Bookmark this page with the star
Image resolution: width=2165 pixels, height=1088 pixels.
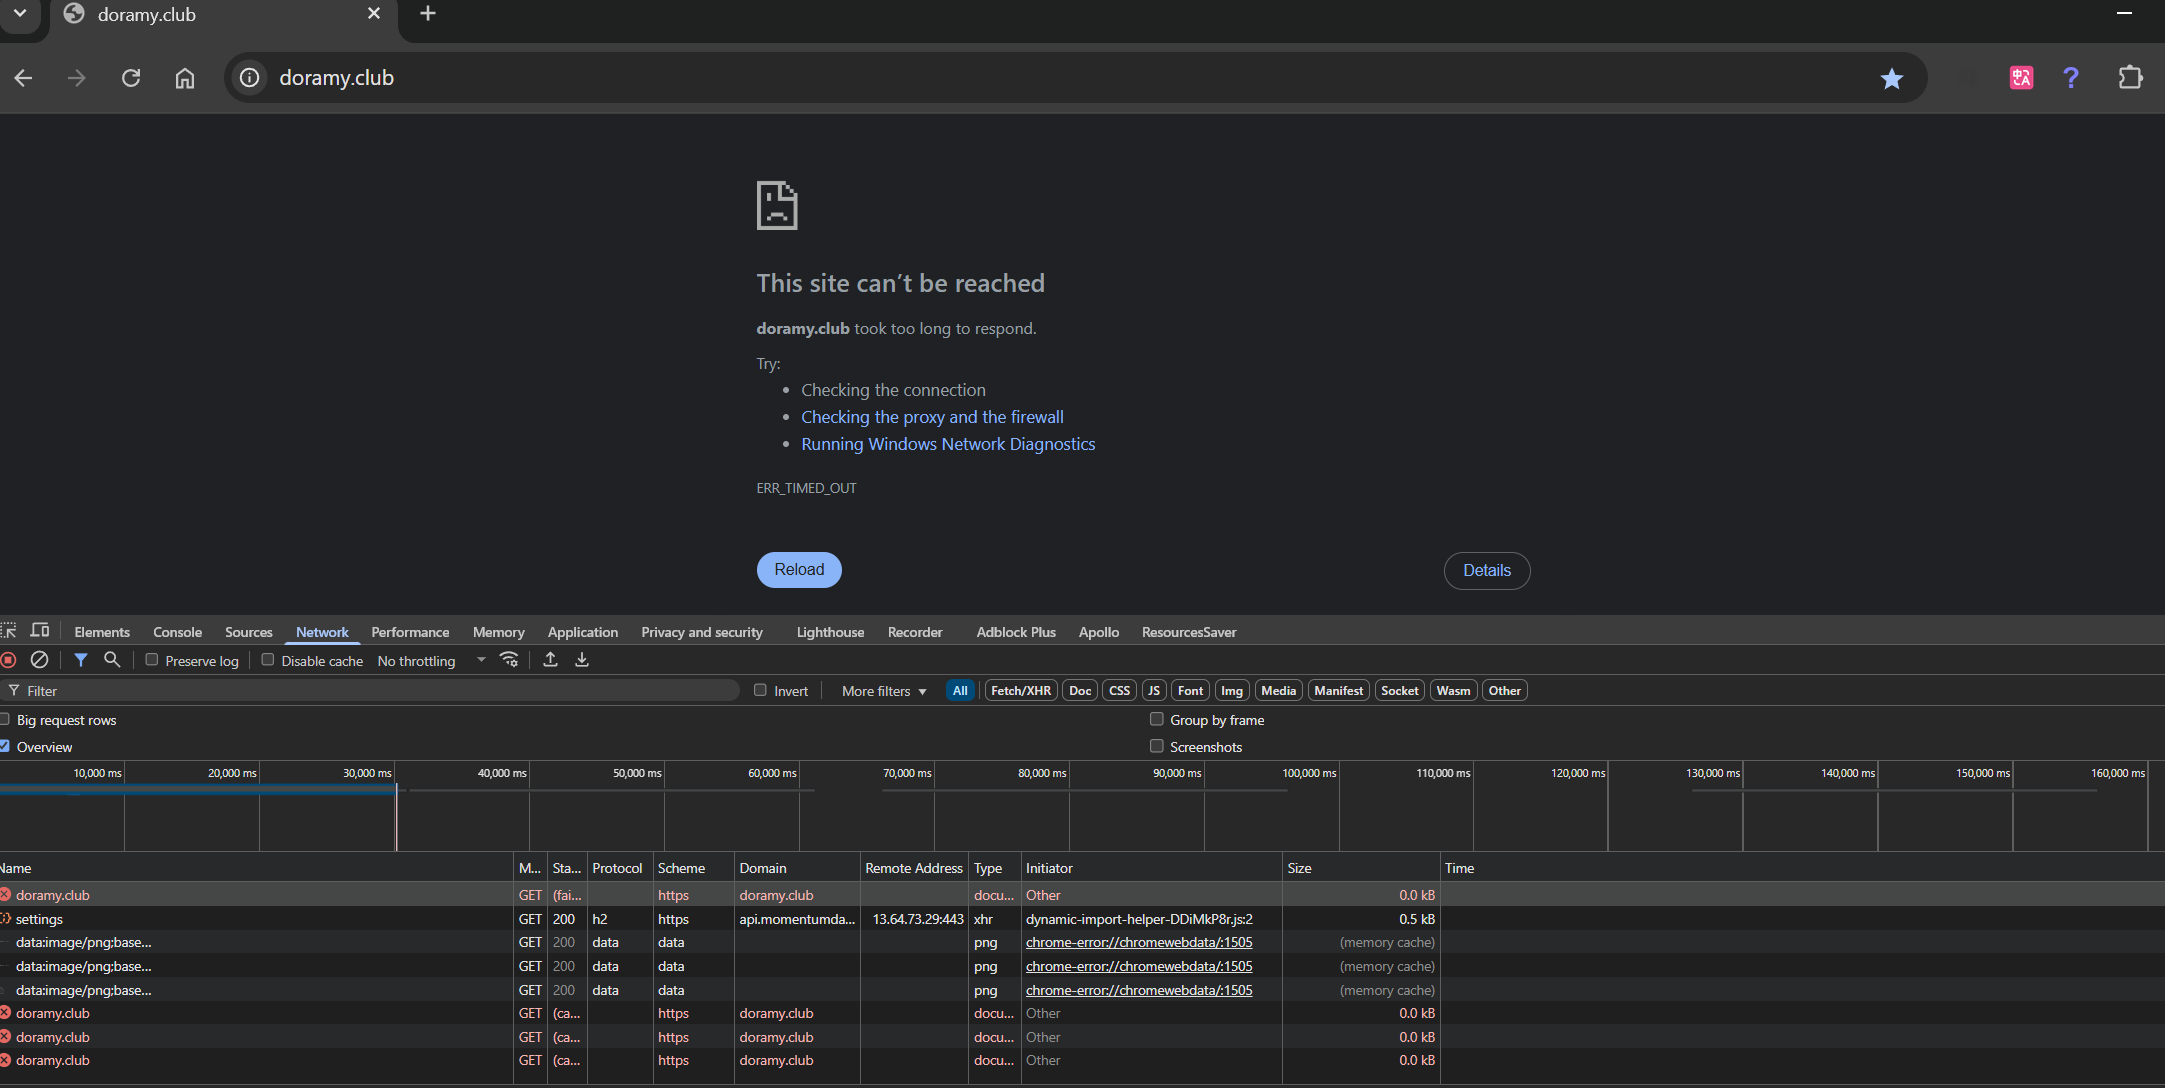1891,78
